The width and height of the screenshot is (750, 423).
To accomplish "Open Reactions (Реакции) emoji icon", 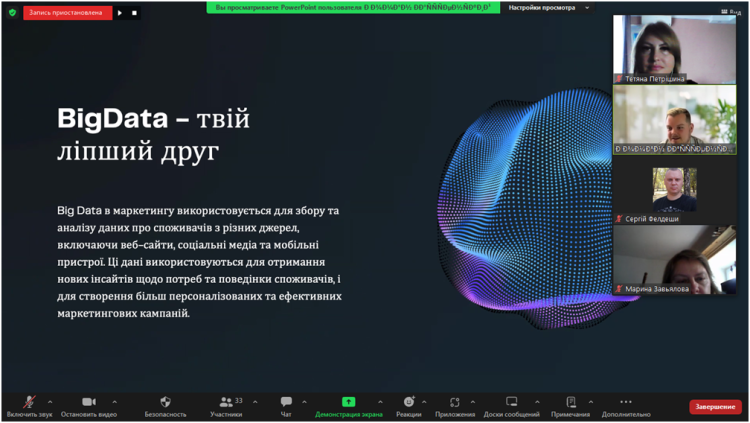I will (x=408, y=402).
